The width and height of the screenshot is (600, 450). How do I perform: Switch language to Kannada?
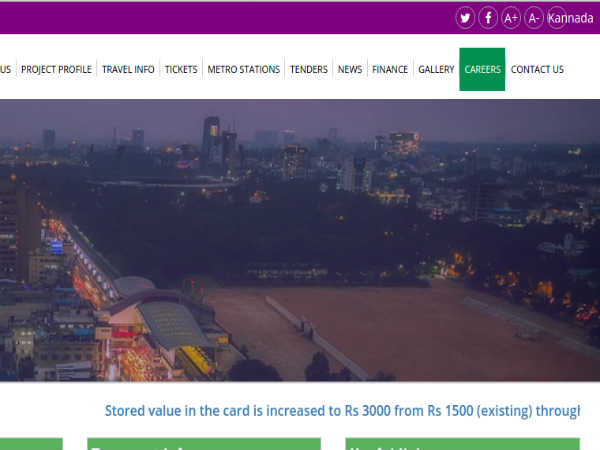point(571,18)
